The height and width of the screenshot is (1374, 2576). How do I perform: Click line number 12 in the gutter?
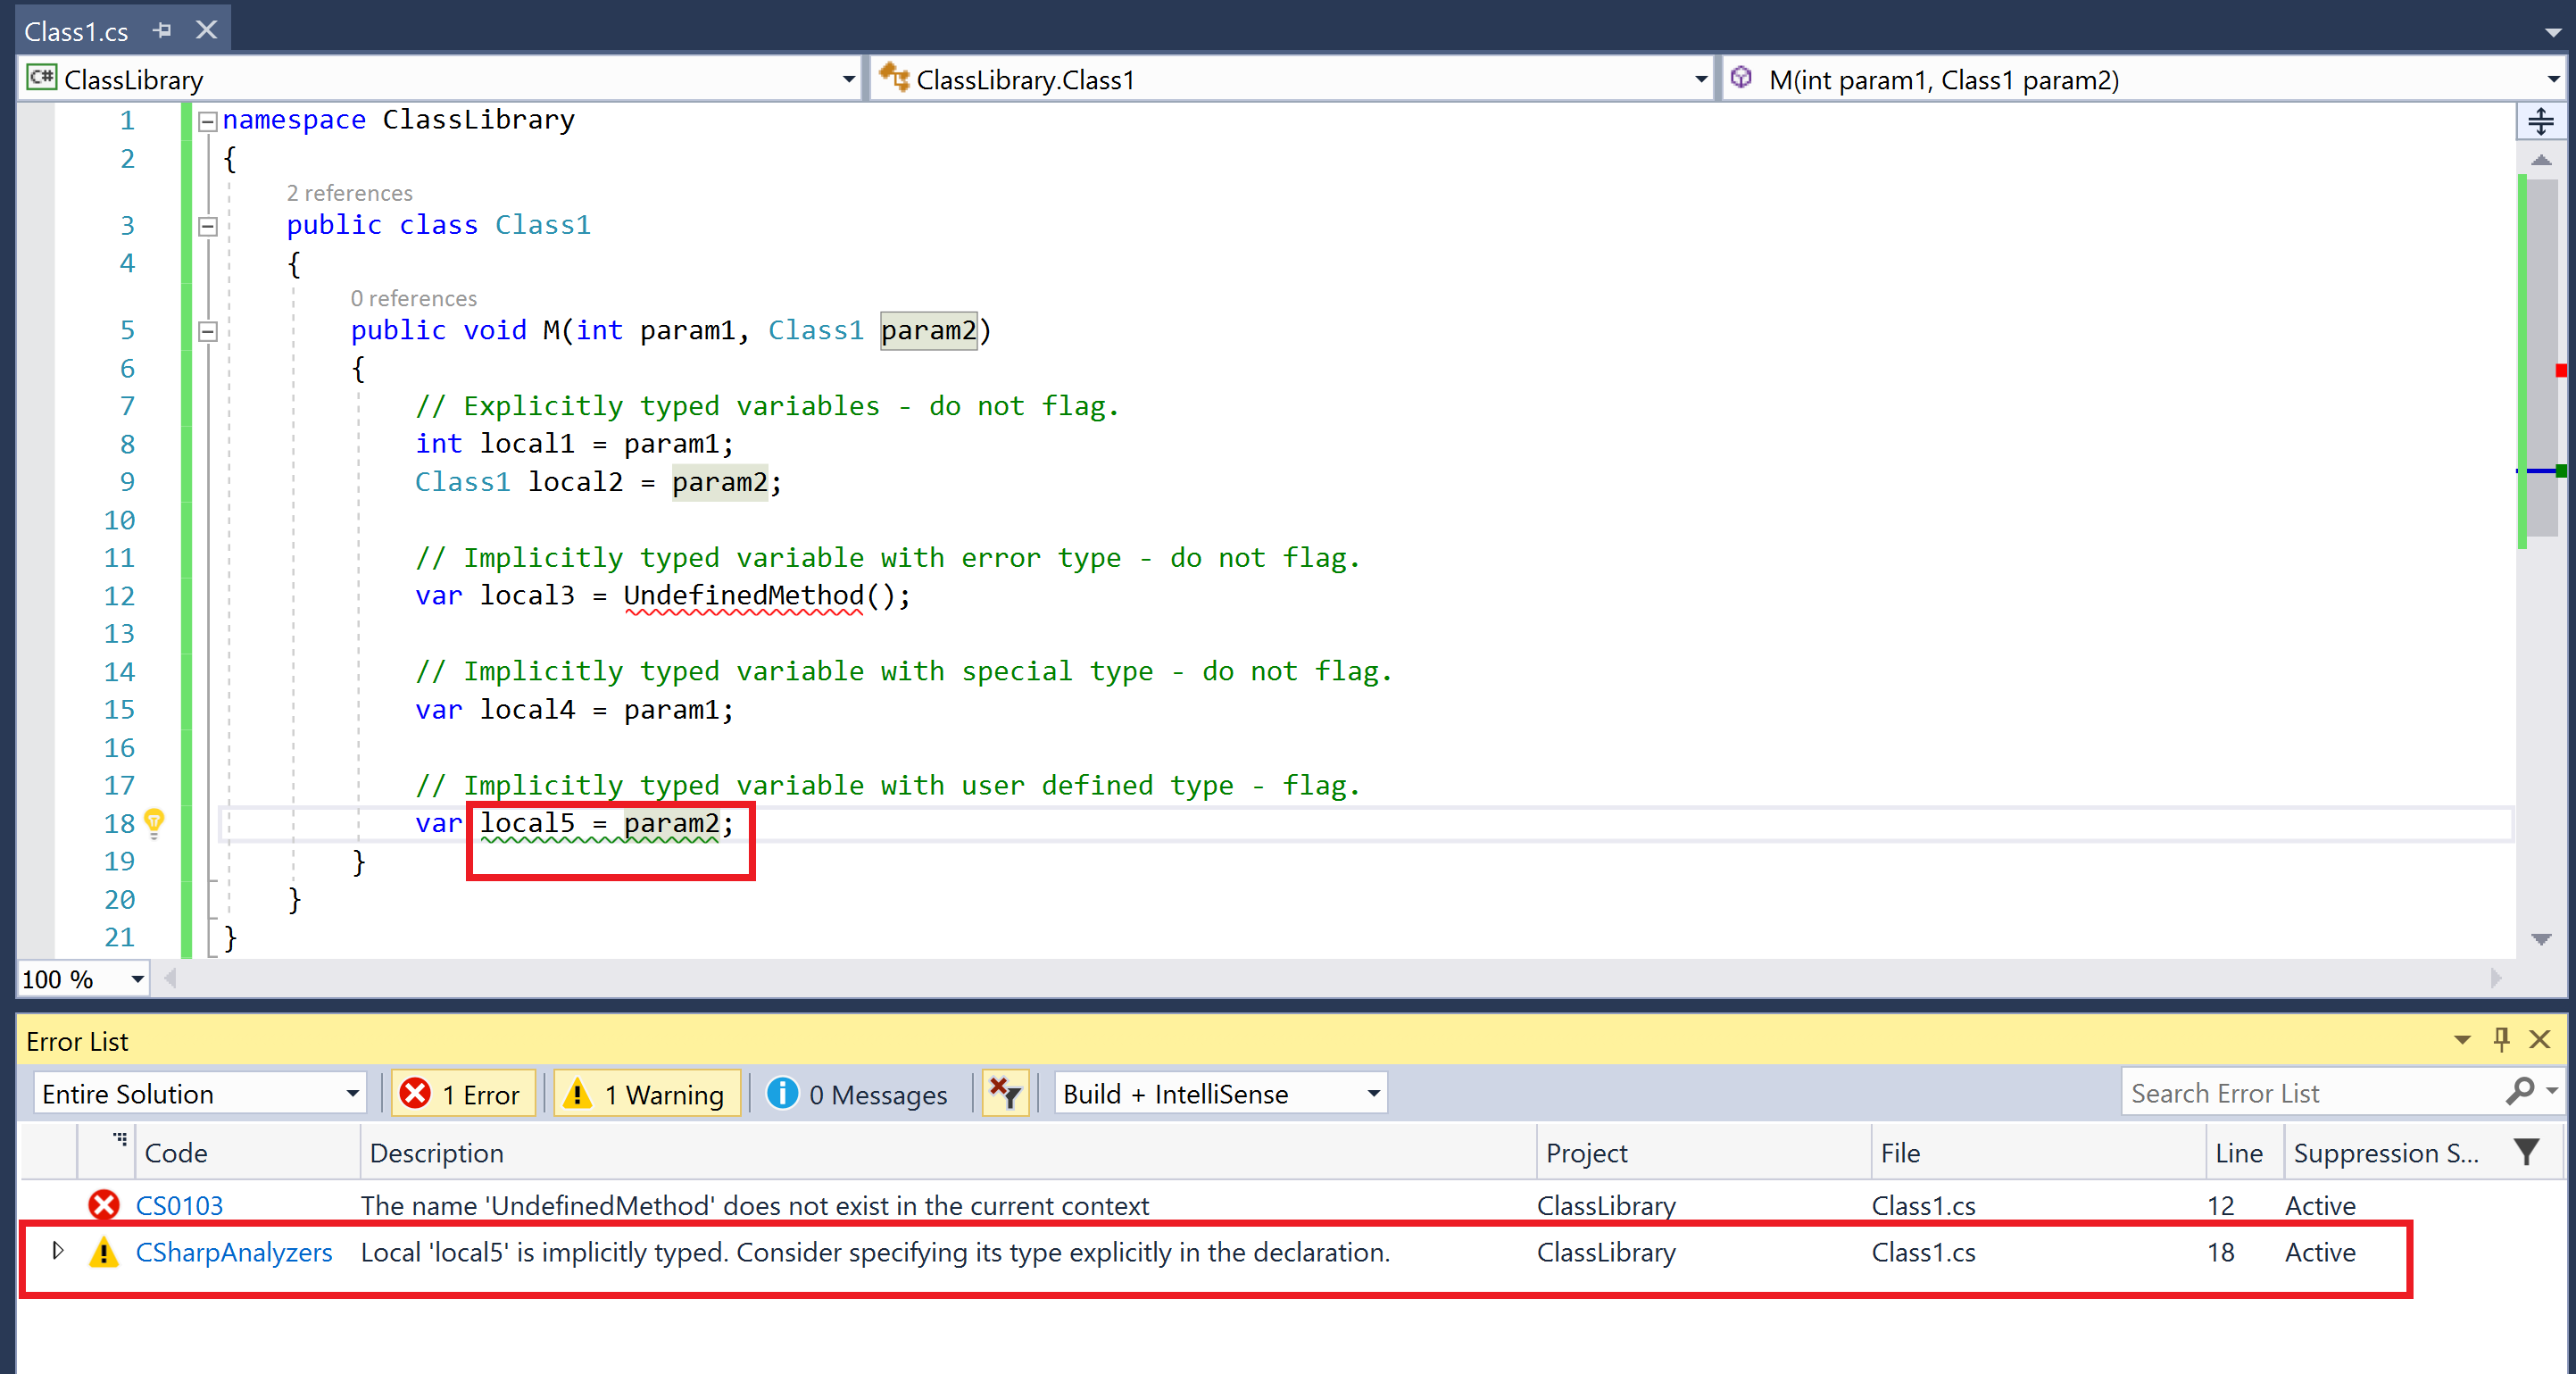[x=119, y=596]
